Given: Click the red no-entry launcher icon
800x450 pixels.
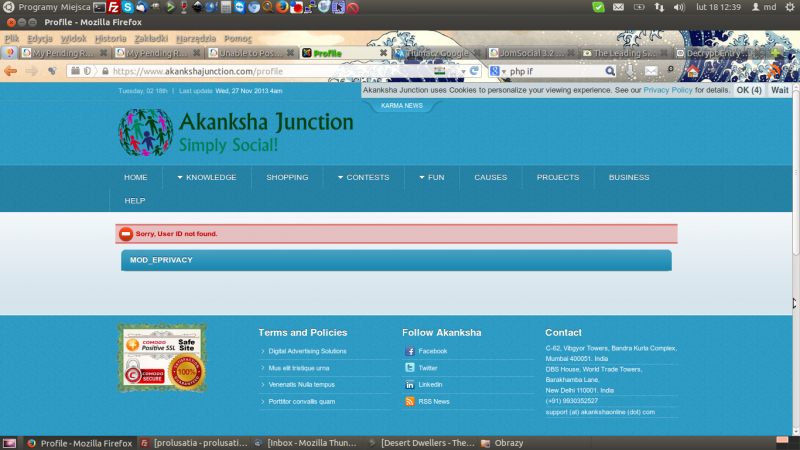Looking at the screenshot, I should (x=353, y=8).
